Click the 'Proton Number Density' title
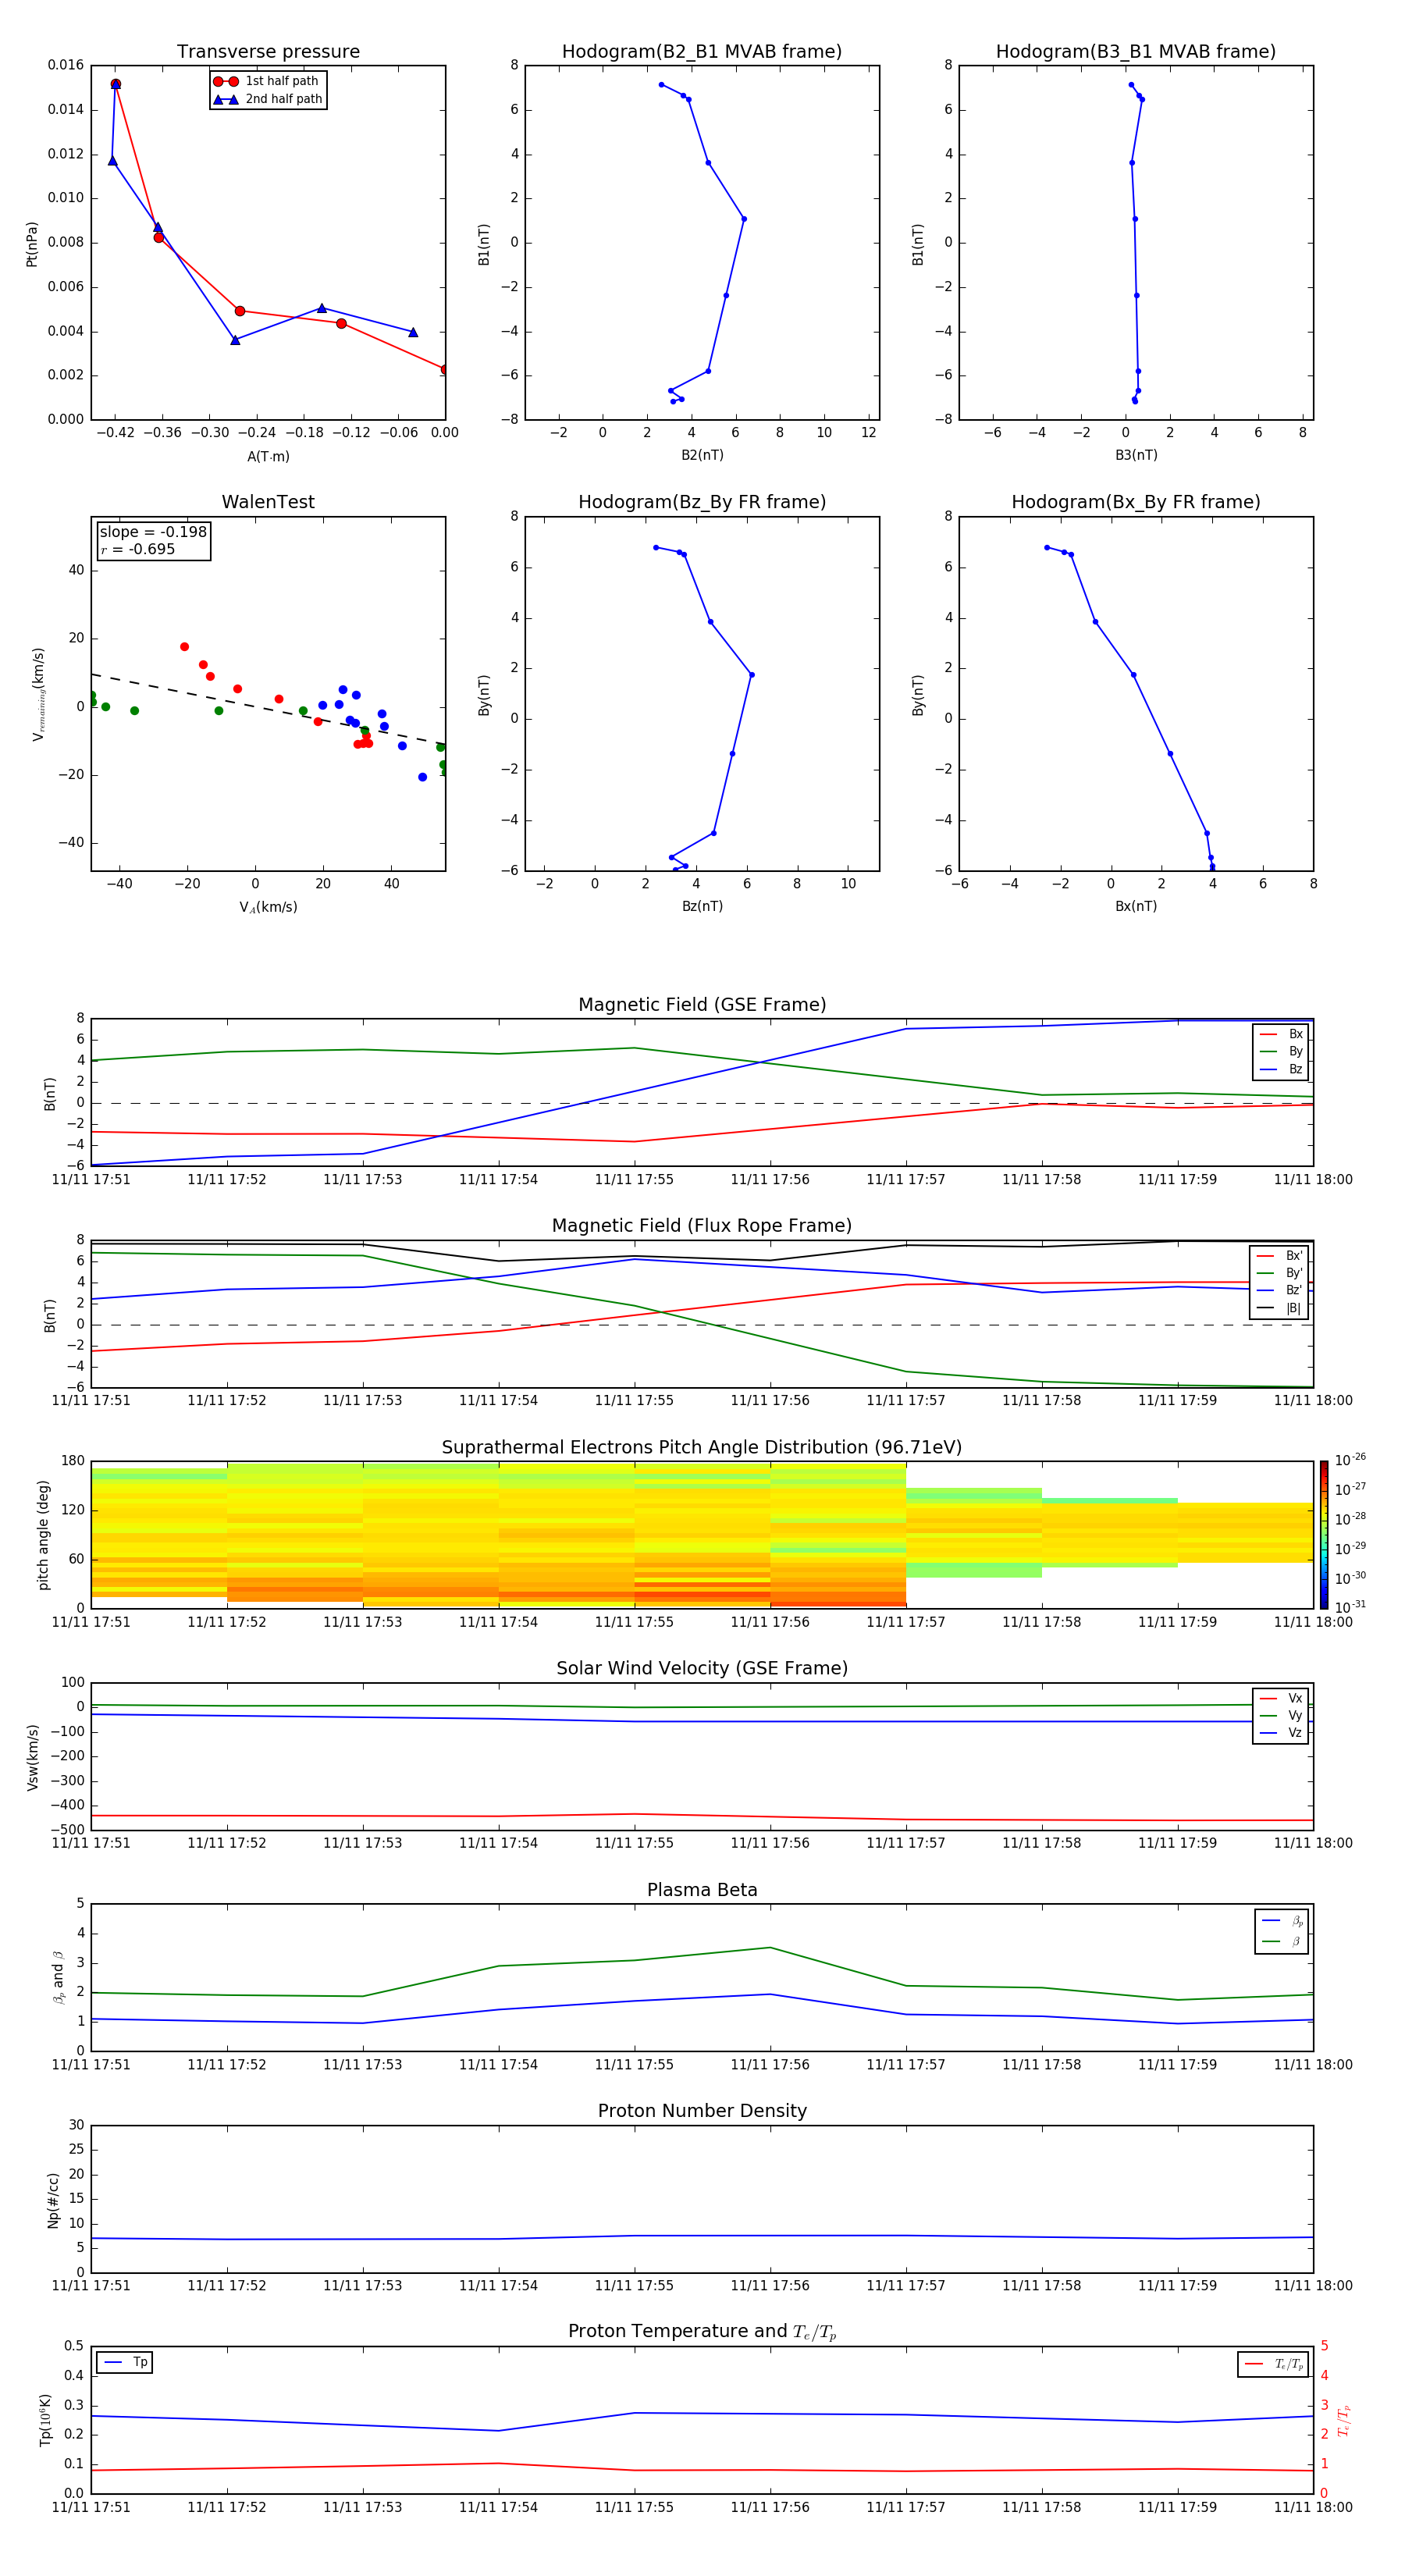The height and width of the screenshot is (2576, 1405). (x=702, y=2111)
